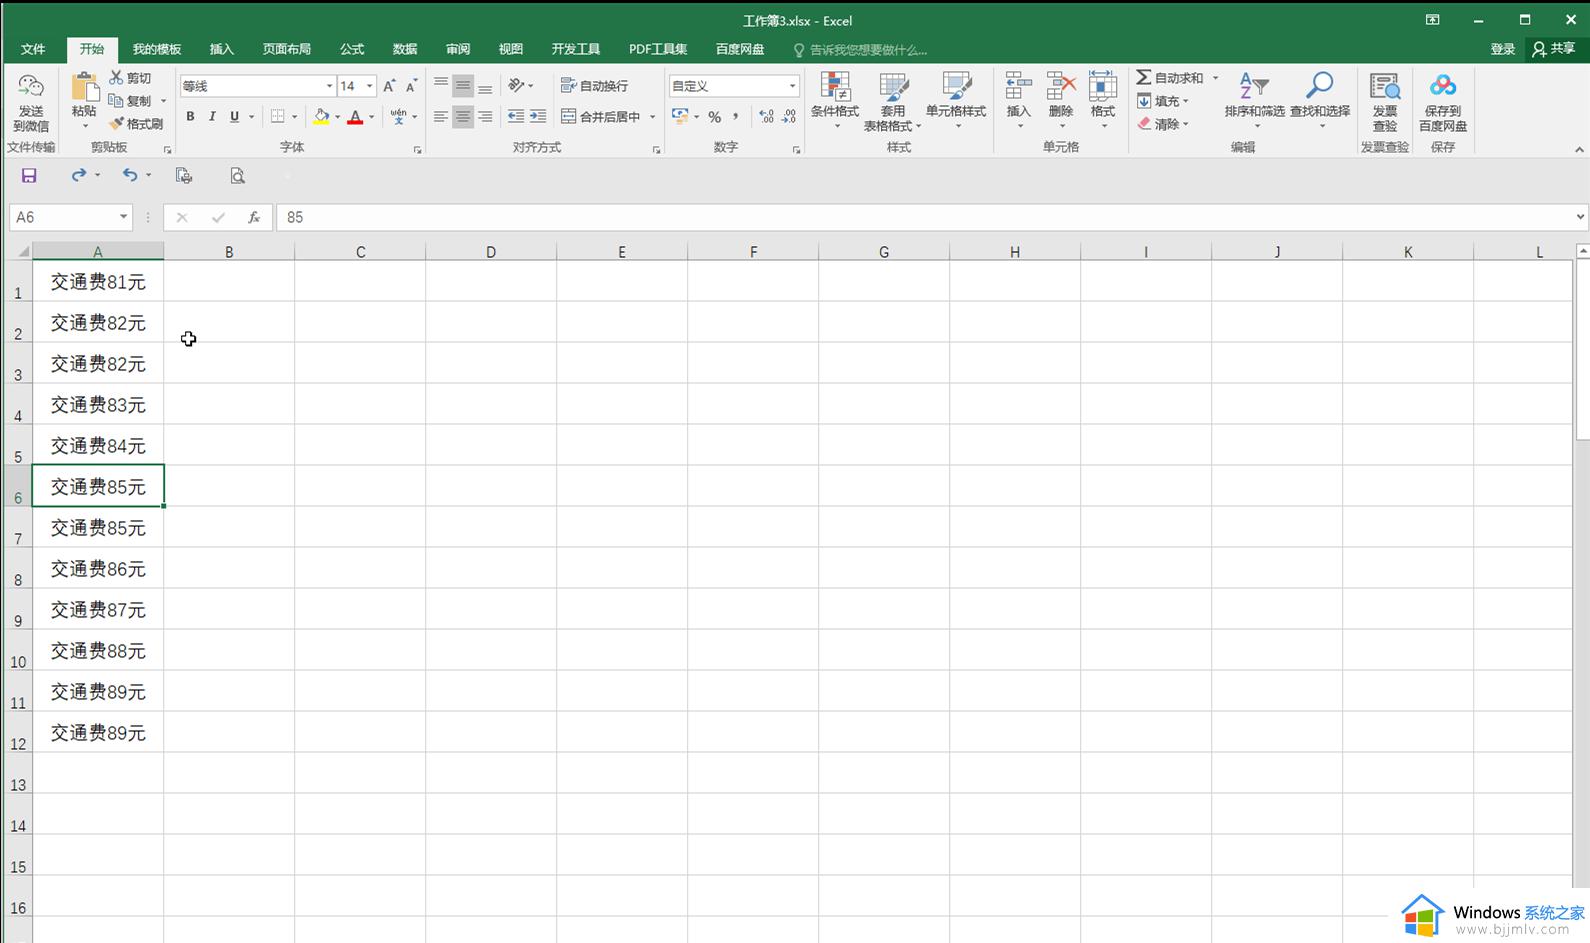Toggle middle vertical alignment
The height and width of the screenshot is (943, 1590).
coord(463,86)
